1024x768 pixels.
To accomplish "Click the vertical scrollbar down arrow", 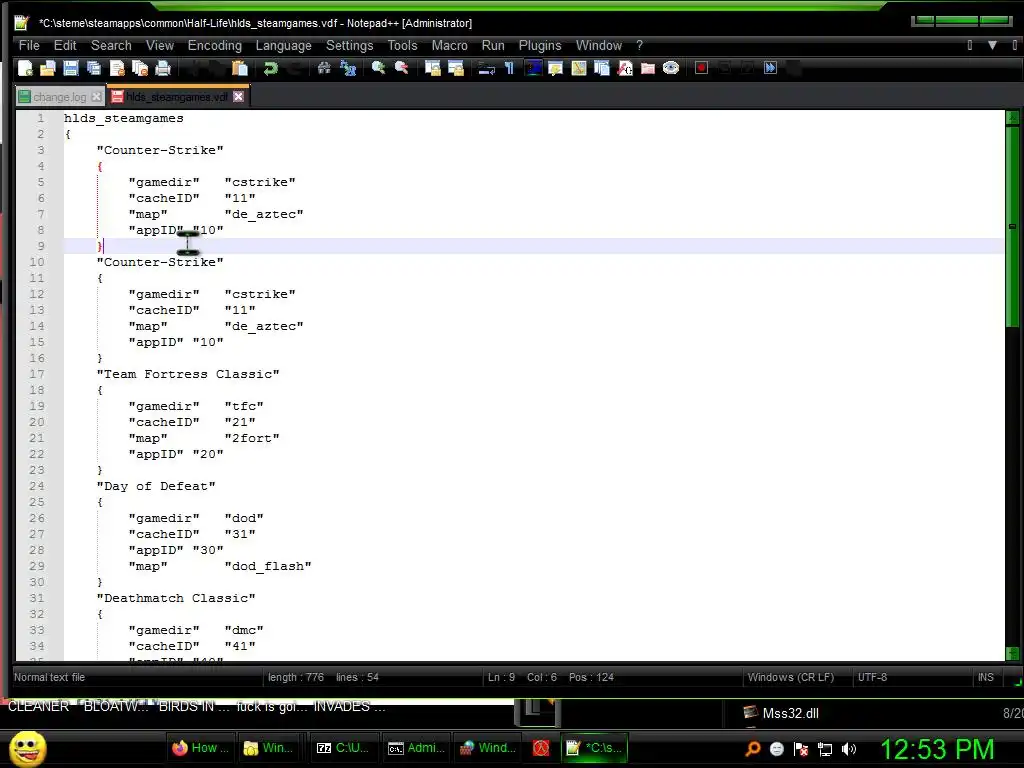I will coord(1012,653).
